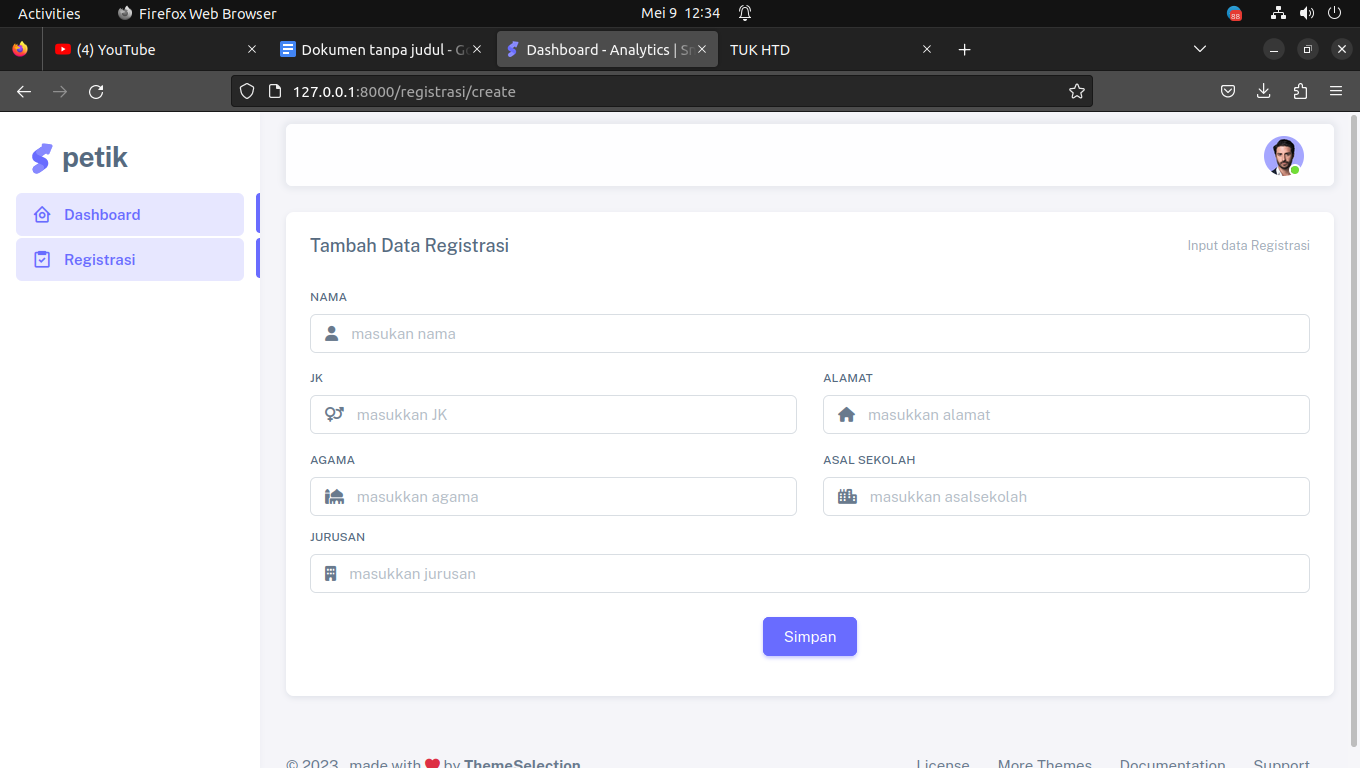Click the petik logo icon
This screenshot has width=1360, height=768.
[x=41, y=158]
